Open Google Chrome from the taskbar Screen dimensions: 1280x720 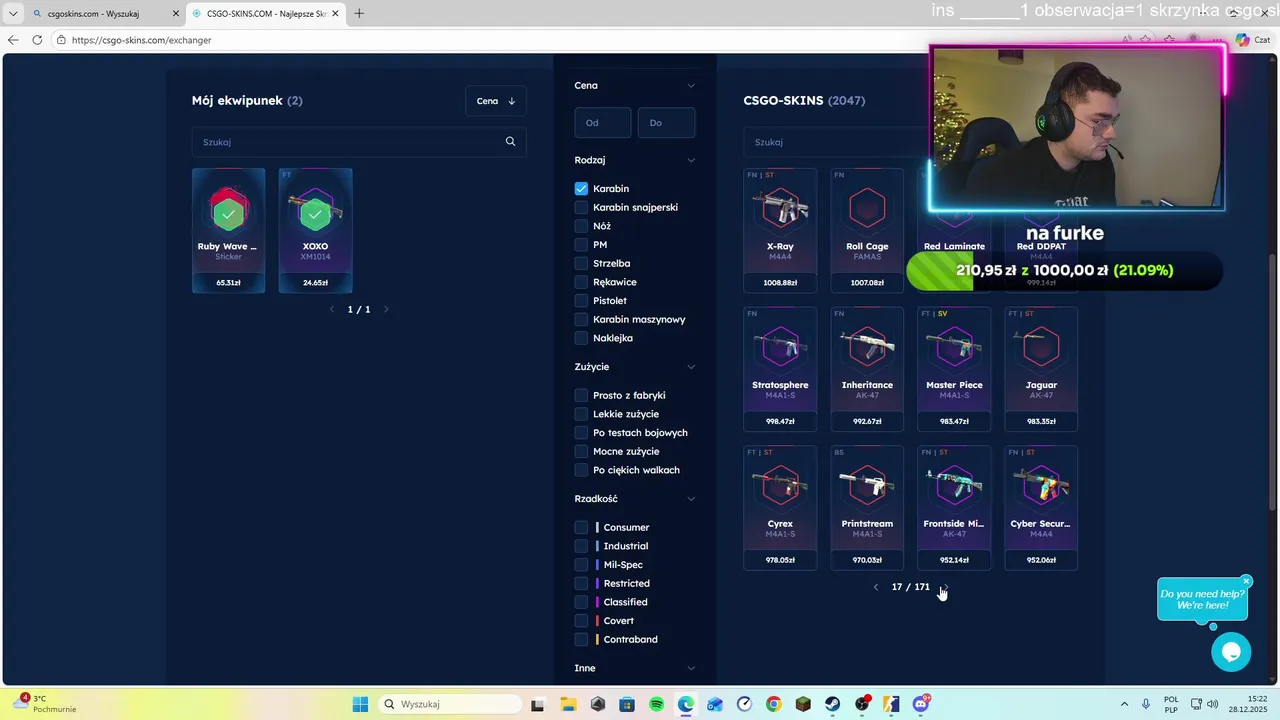774,704
